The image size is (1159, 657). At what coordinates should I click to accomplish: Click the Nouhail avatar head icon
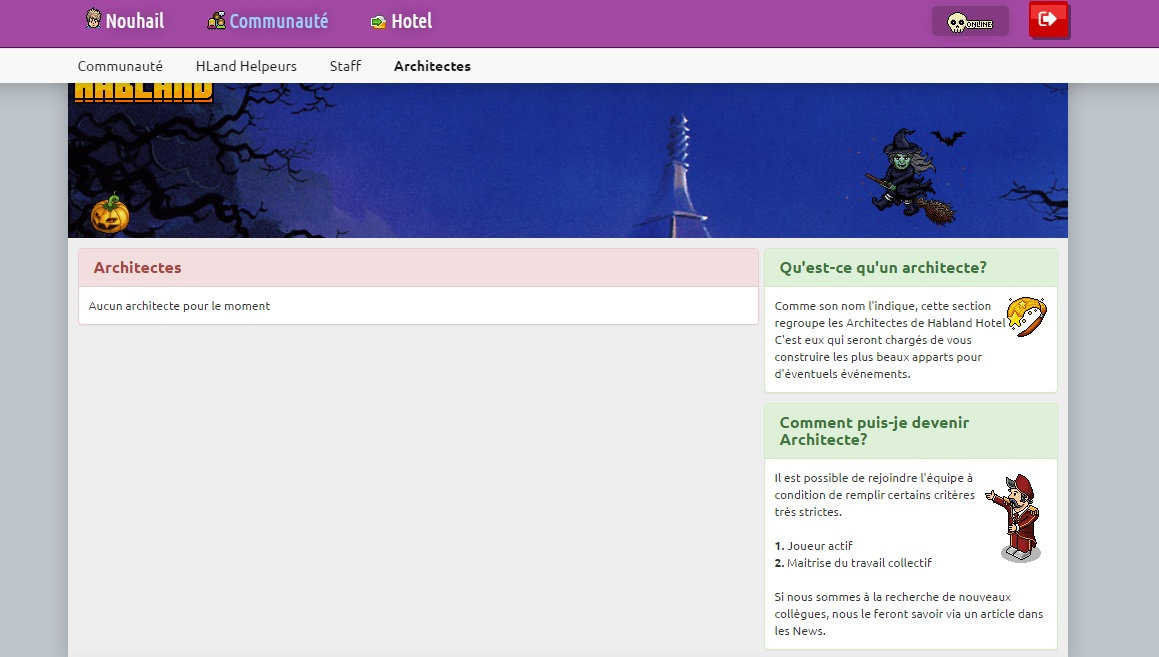pyautogui.click(x=93, y=18)
